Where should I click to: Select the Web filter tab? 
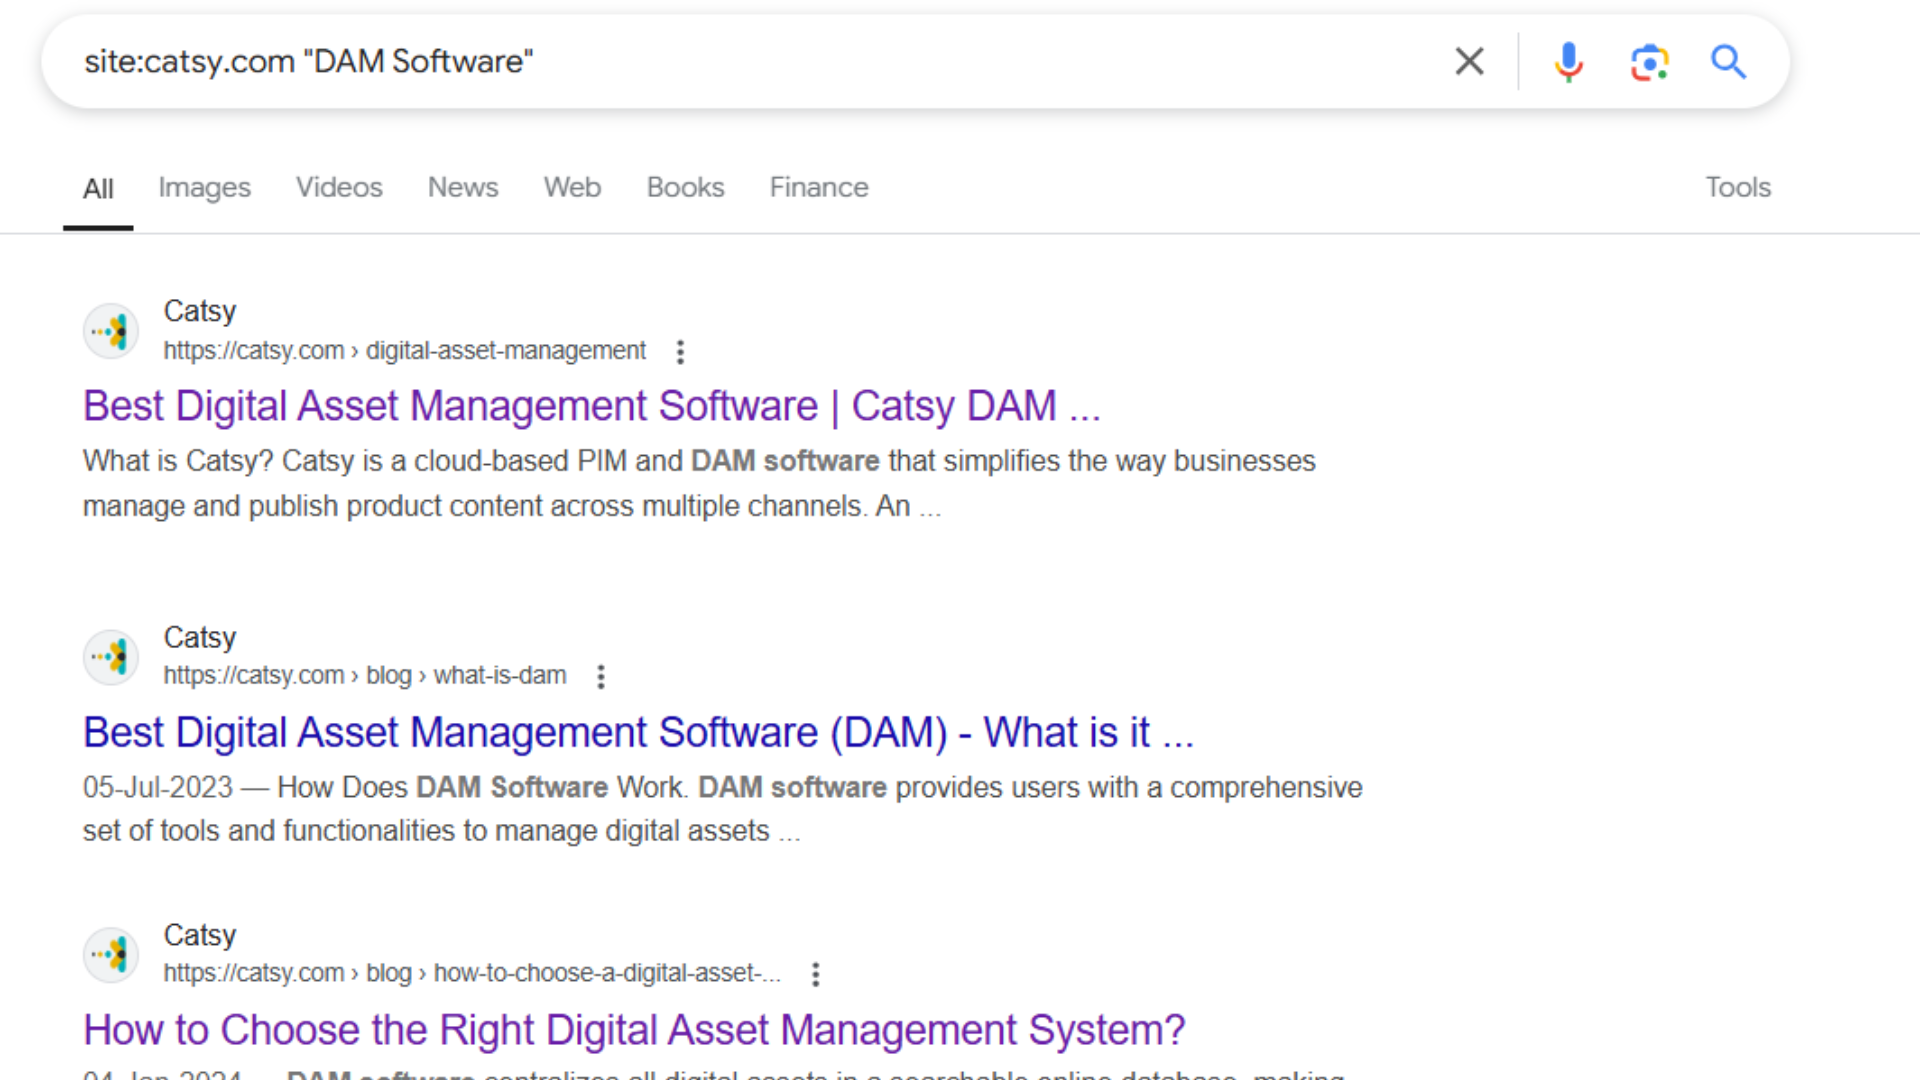click(572, 187)
